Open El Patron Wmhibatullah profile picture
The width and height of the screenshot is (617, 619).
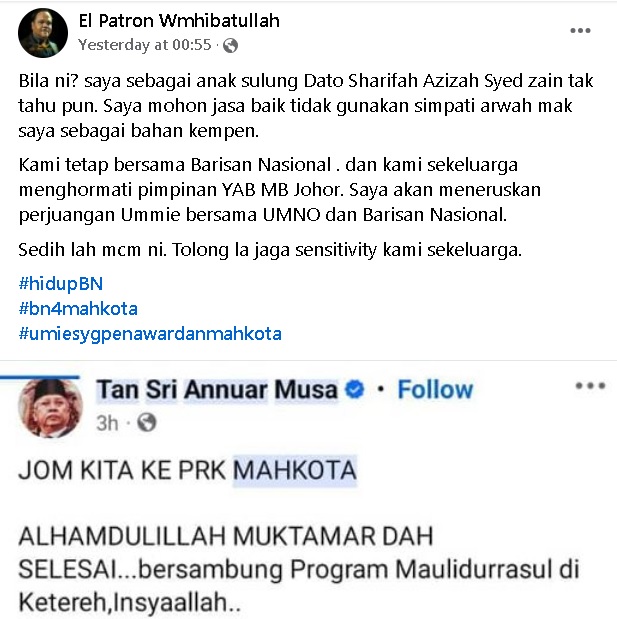point(43,33)
